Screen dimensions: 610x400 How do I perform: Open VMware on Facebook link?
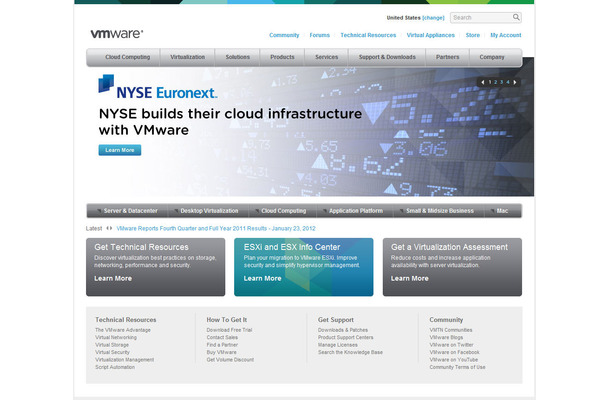point(454,352)
